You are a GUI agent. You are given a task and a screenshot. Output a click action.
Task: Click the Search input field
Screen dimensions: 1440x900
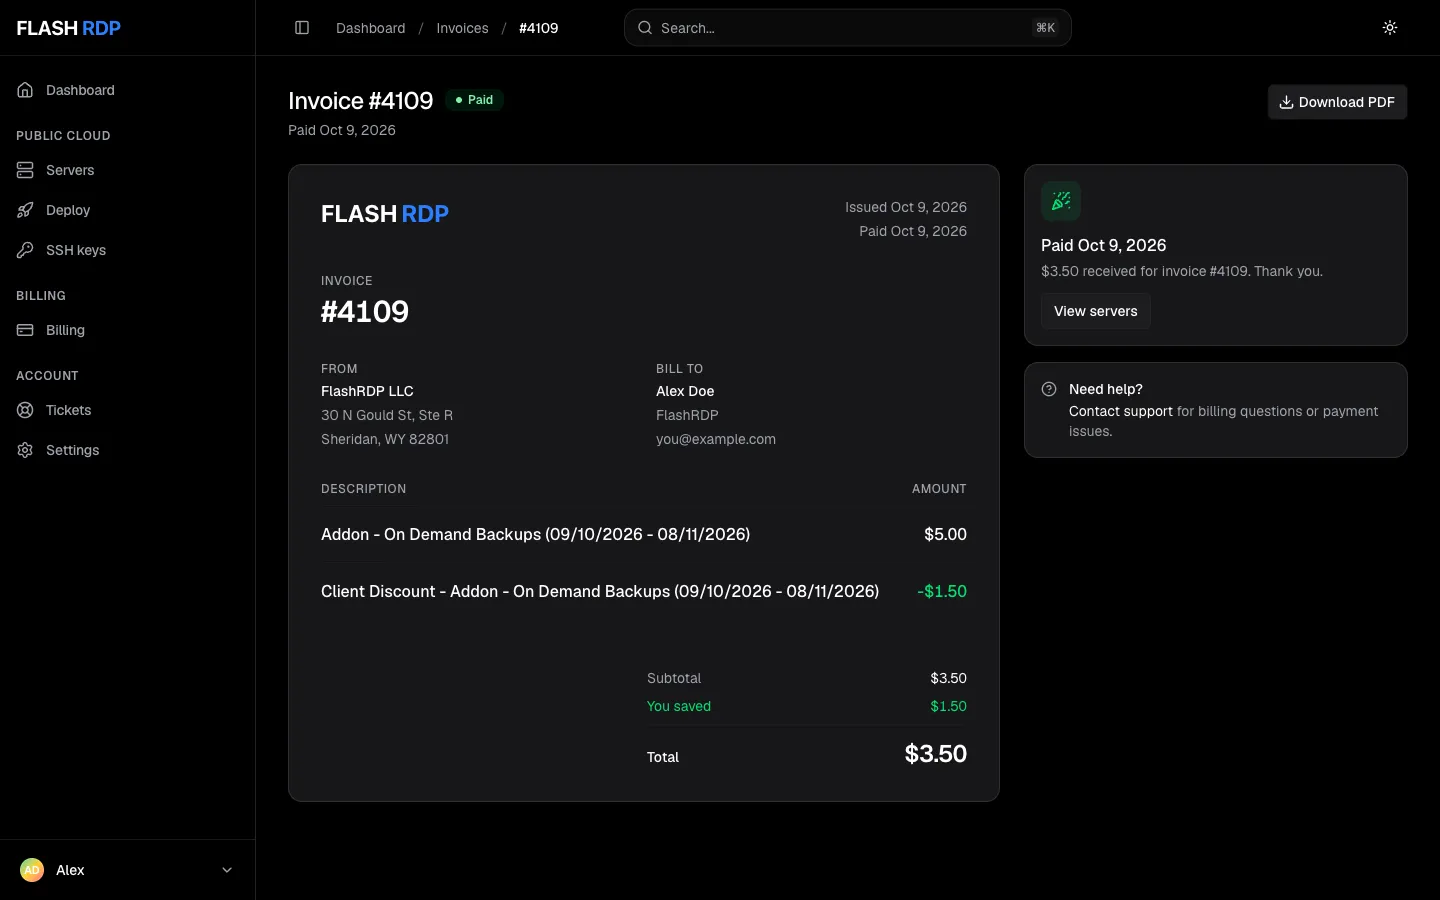tap(848, 28)
